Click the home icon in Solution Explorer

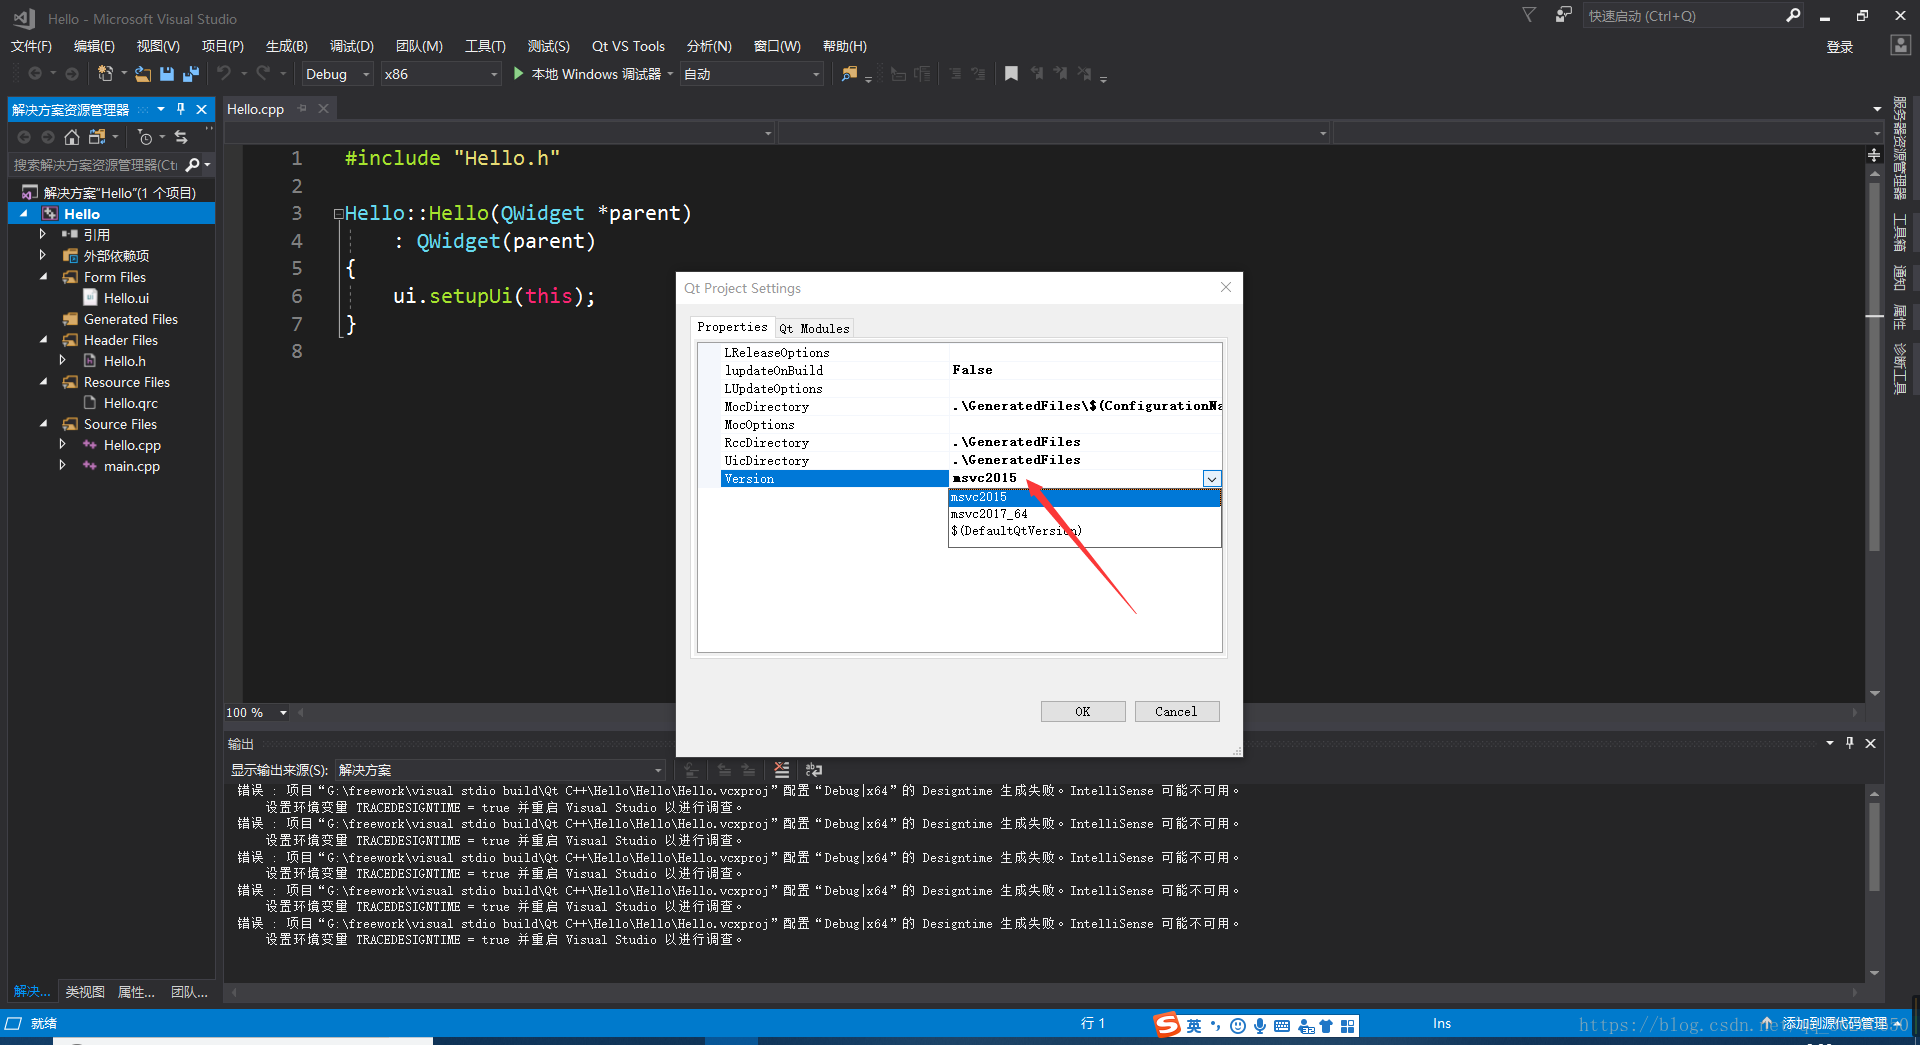pyautogui.click(x=72, y=137)
